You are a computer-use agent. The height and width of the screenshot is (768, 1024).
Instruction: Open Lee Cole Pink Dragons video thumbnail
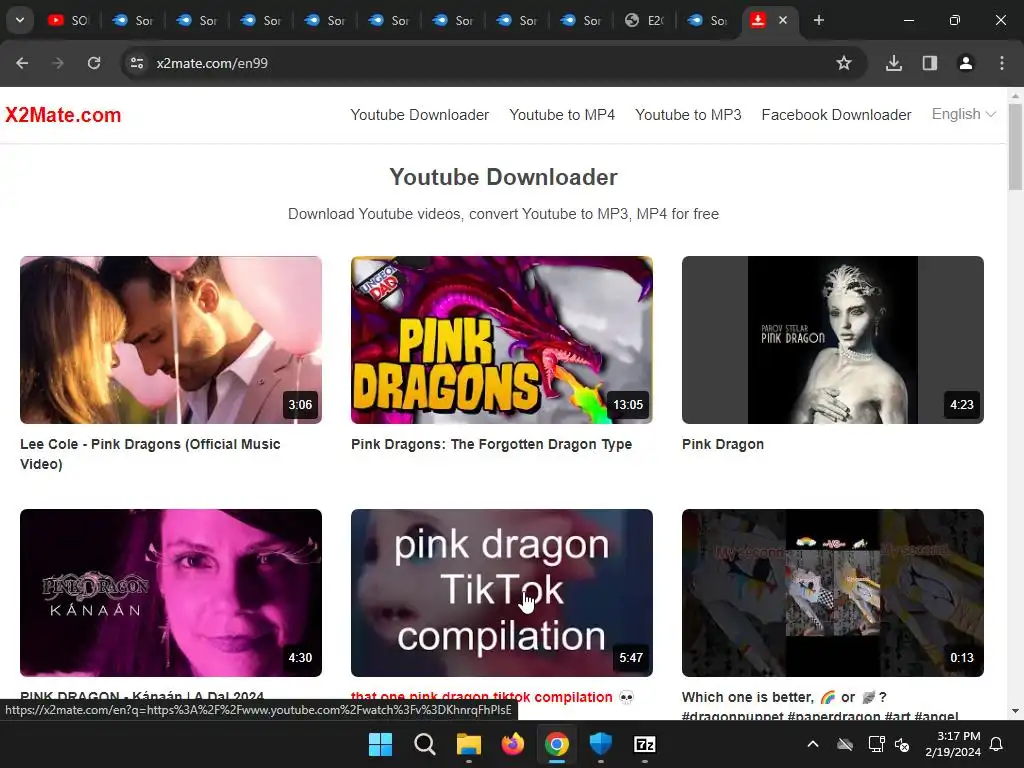pyautogui.click(x=171, y=340)
